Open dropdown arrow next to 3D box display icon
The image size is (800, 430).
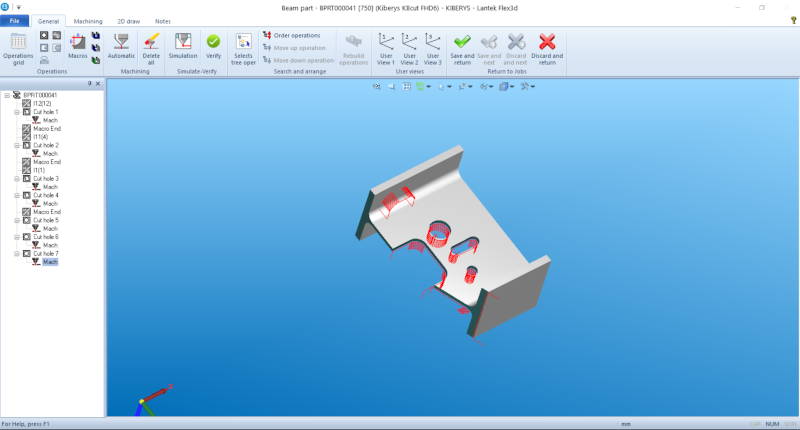pyautogui.click(x=512, y=87)
